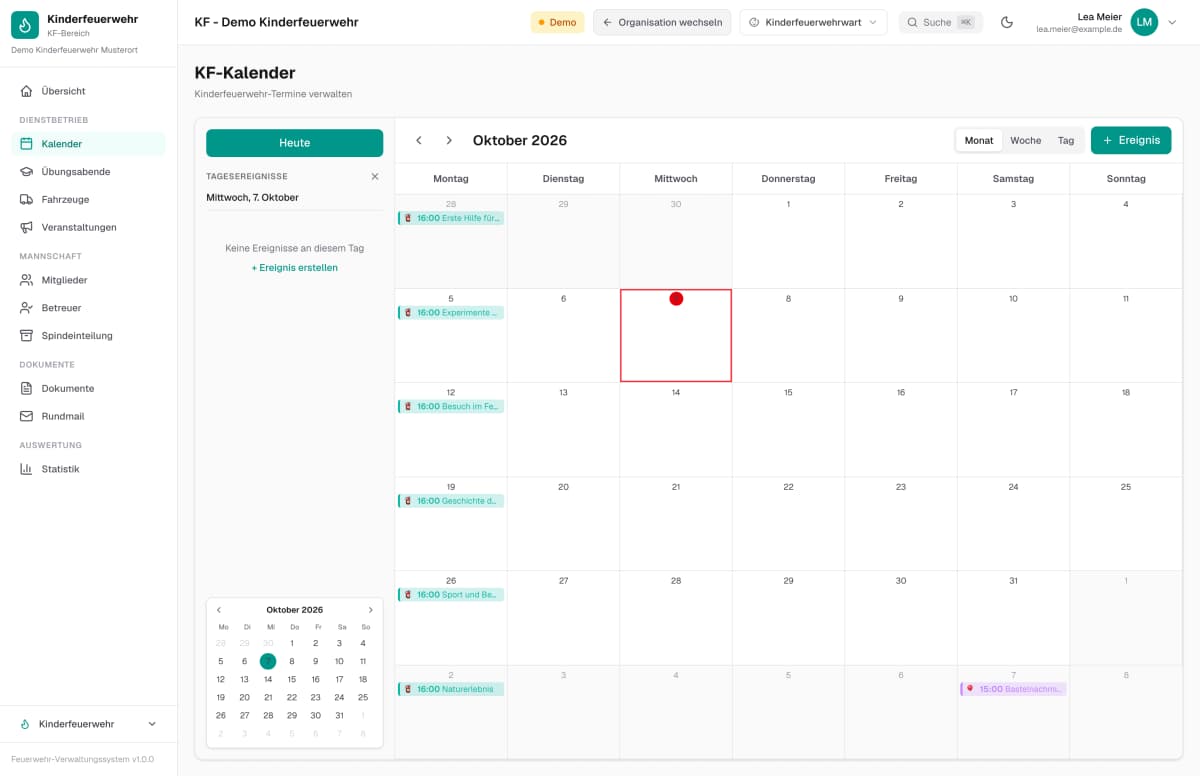The height and width of the screenshot is (776, 1200).
Task: Switch to Monat view
Action: click(x=979, y=141)
